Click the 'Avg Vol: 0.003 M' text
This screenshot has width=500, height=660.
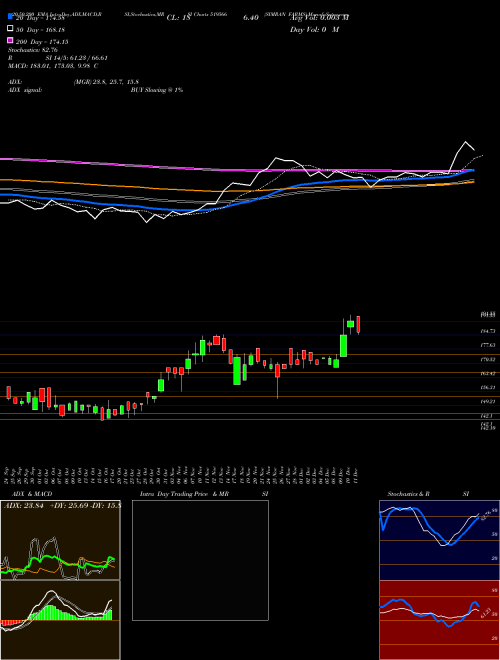(x=319, y=18)
